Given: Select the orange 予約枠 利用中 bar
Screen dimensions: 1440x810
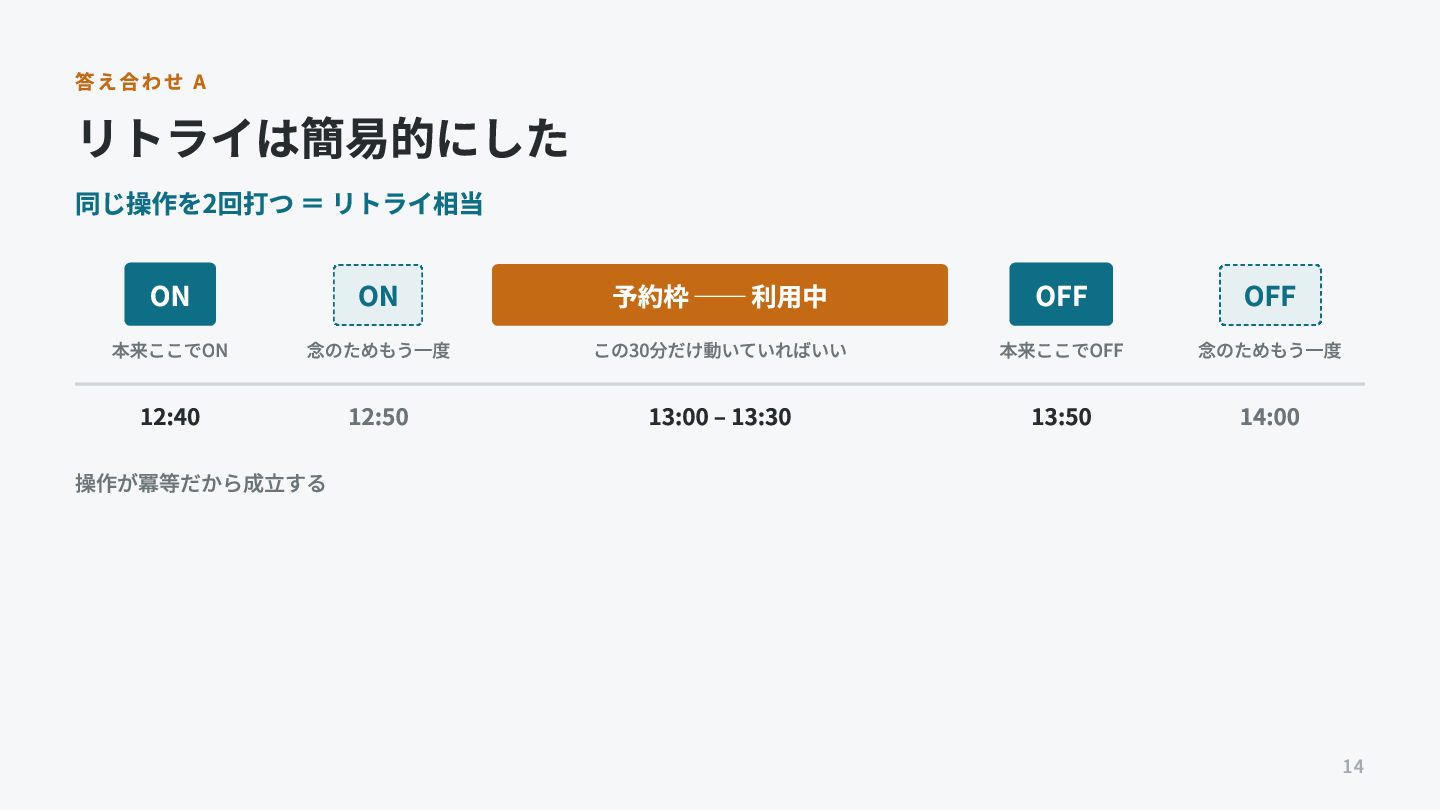Looking at the screenshot, I should click(720, 295).
